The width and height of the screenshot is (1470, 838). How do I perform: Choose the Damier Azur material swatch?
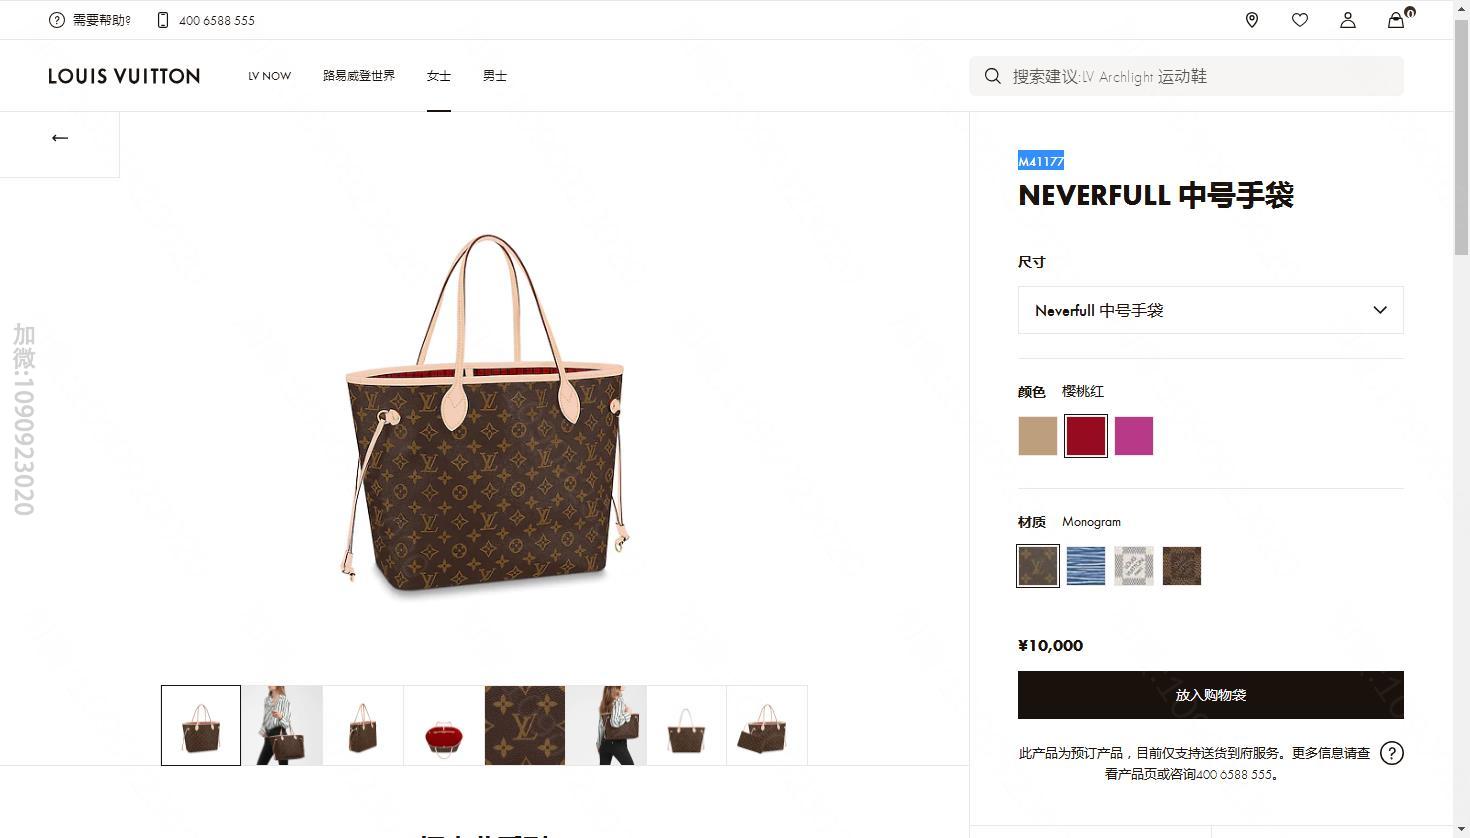pyautogui.click(x=1134, y=566)
